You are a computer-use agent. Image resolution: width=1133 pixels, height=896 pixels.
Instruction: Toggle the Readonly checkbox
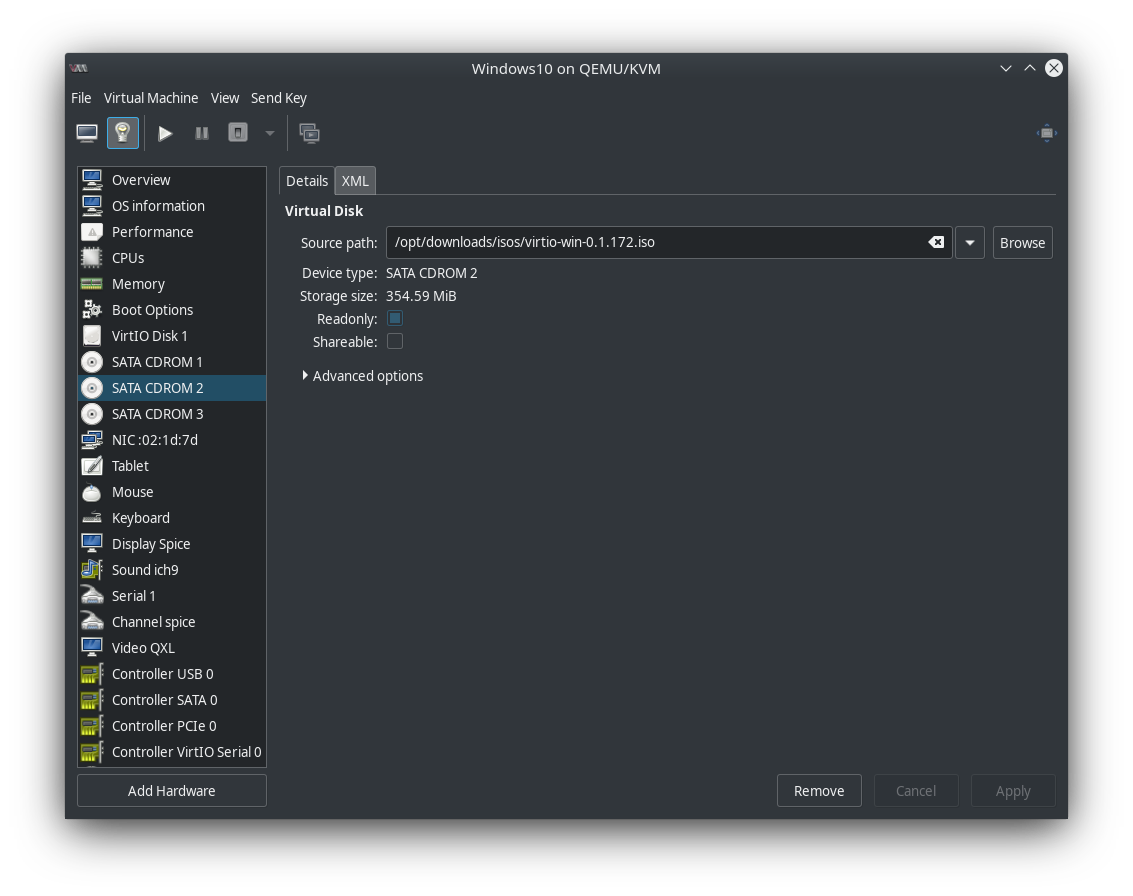click(395, 318)
